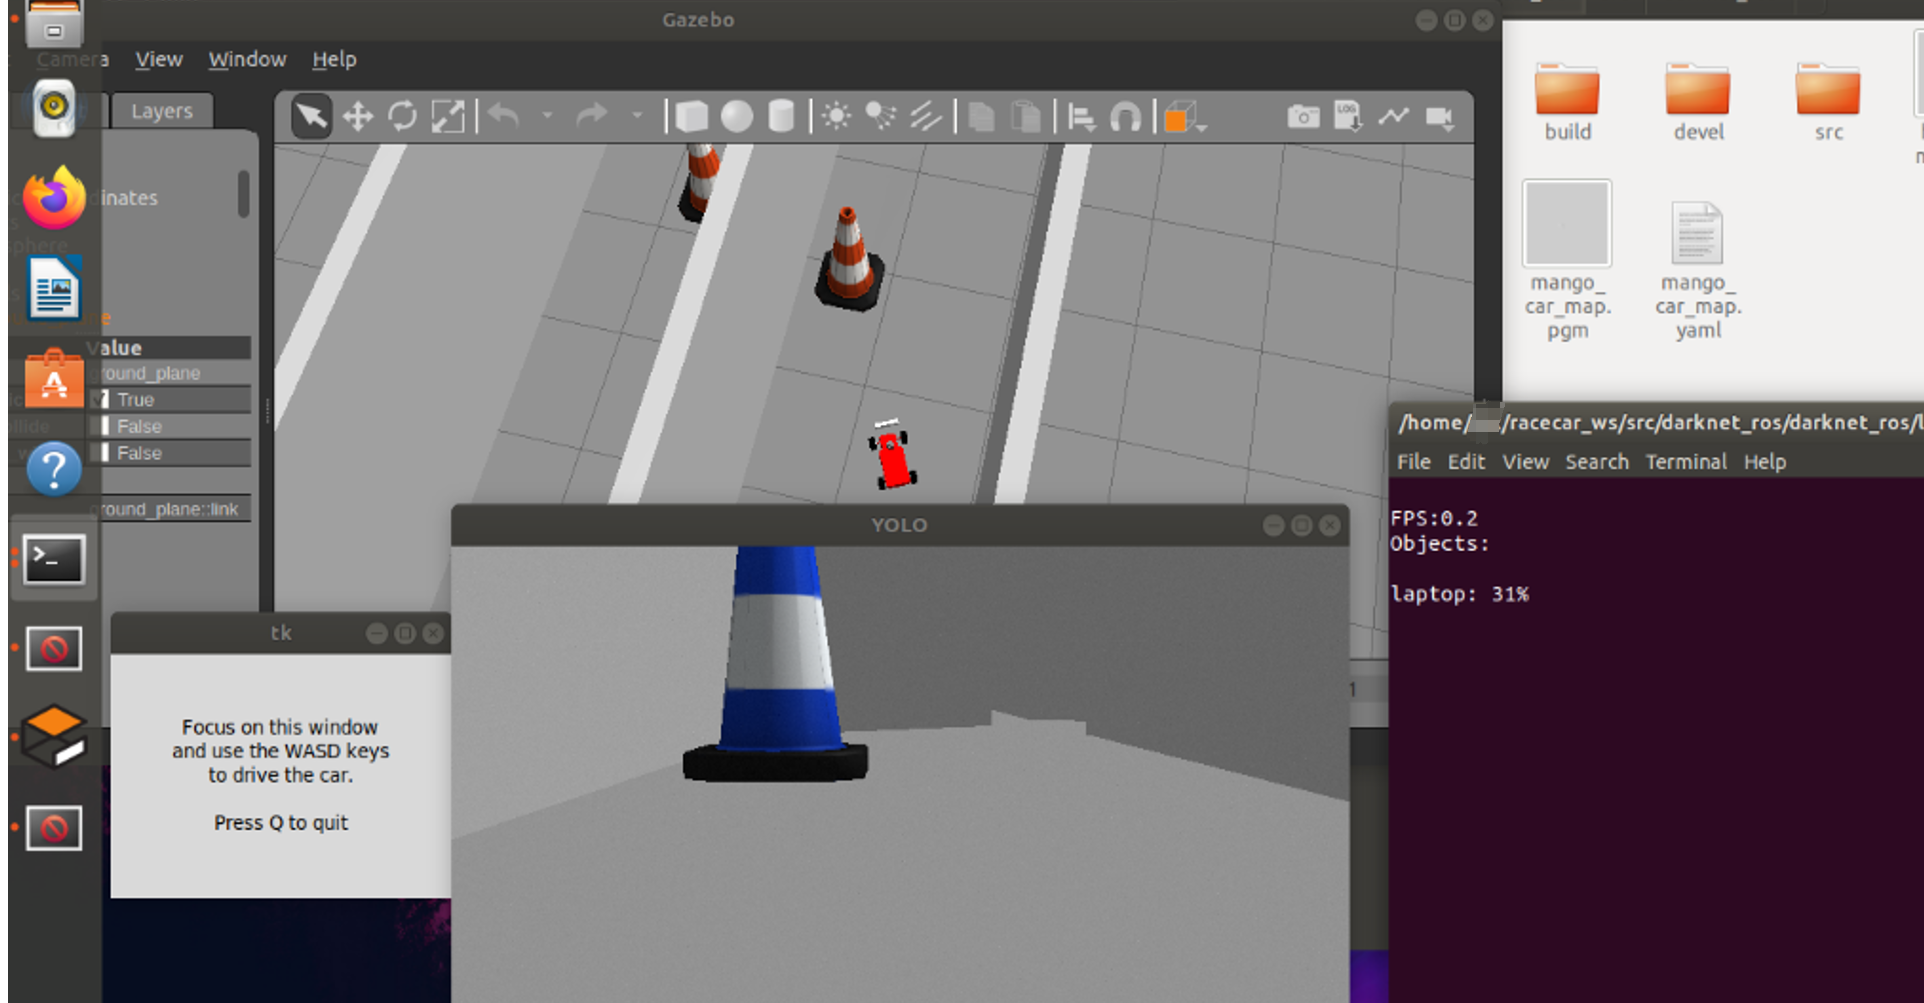Select the ground_plane::link row
Viewport: 1924px width, 1003px height.
[170, 509]
